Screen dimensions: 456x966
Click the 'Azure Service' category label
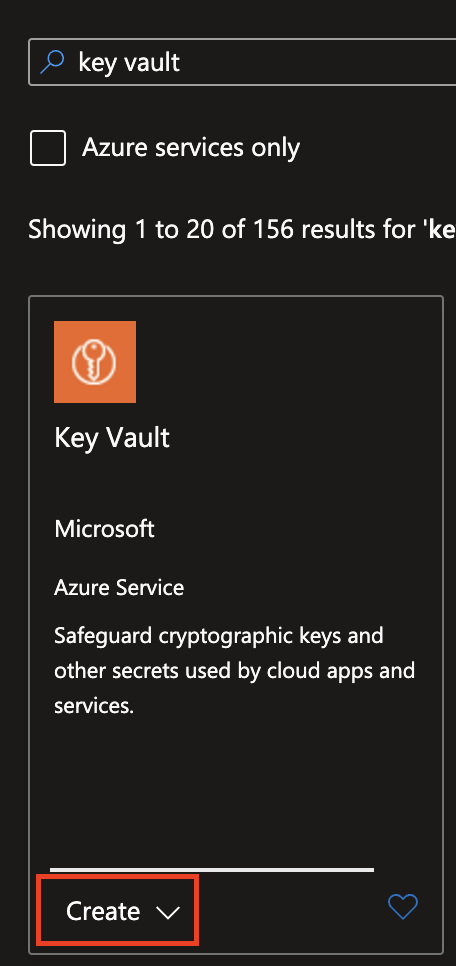(119, 587)
